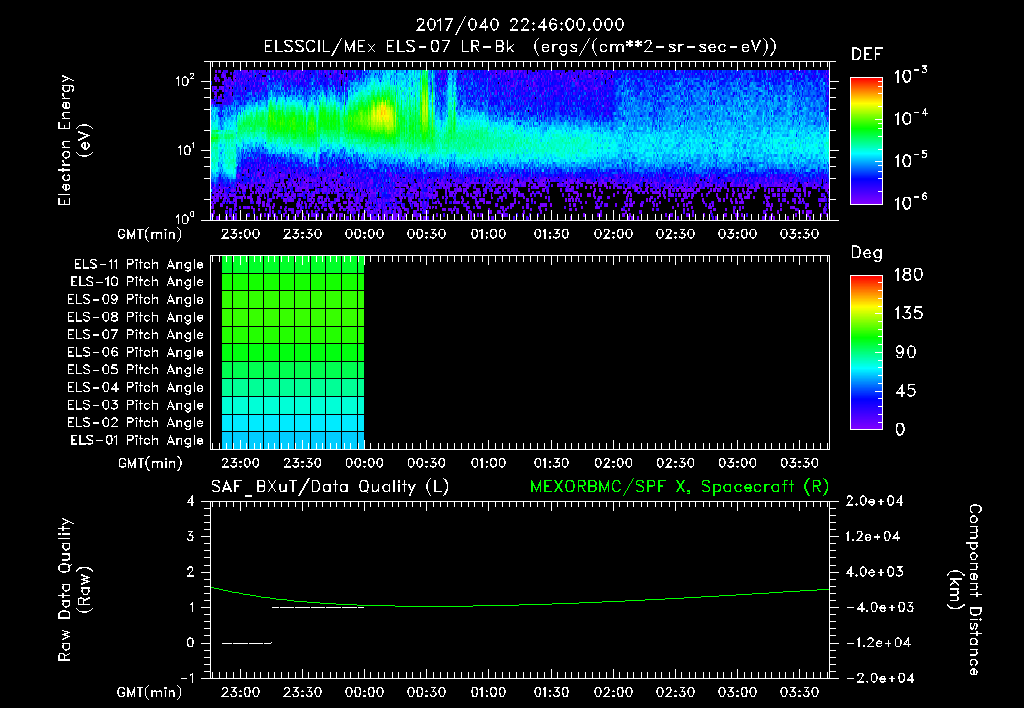Click the 135 tick on Deg colorbar

pos(908,314)
